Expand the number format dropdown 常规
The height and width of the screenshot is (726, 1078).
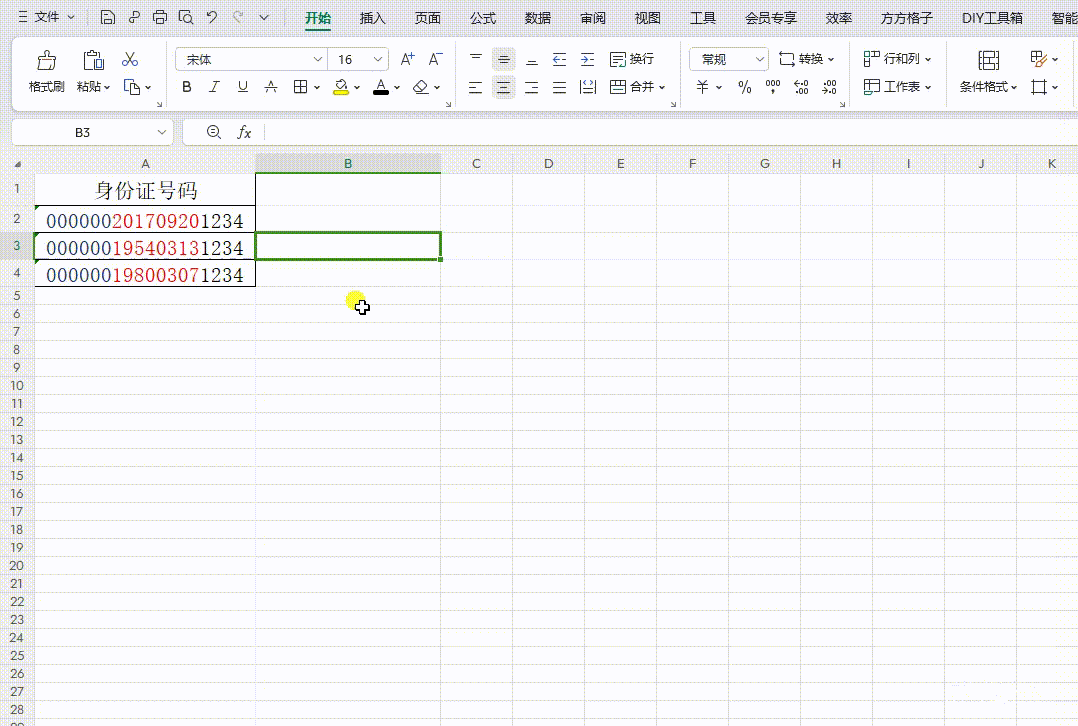coord(759,60)
